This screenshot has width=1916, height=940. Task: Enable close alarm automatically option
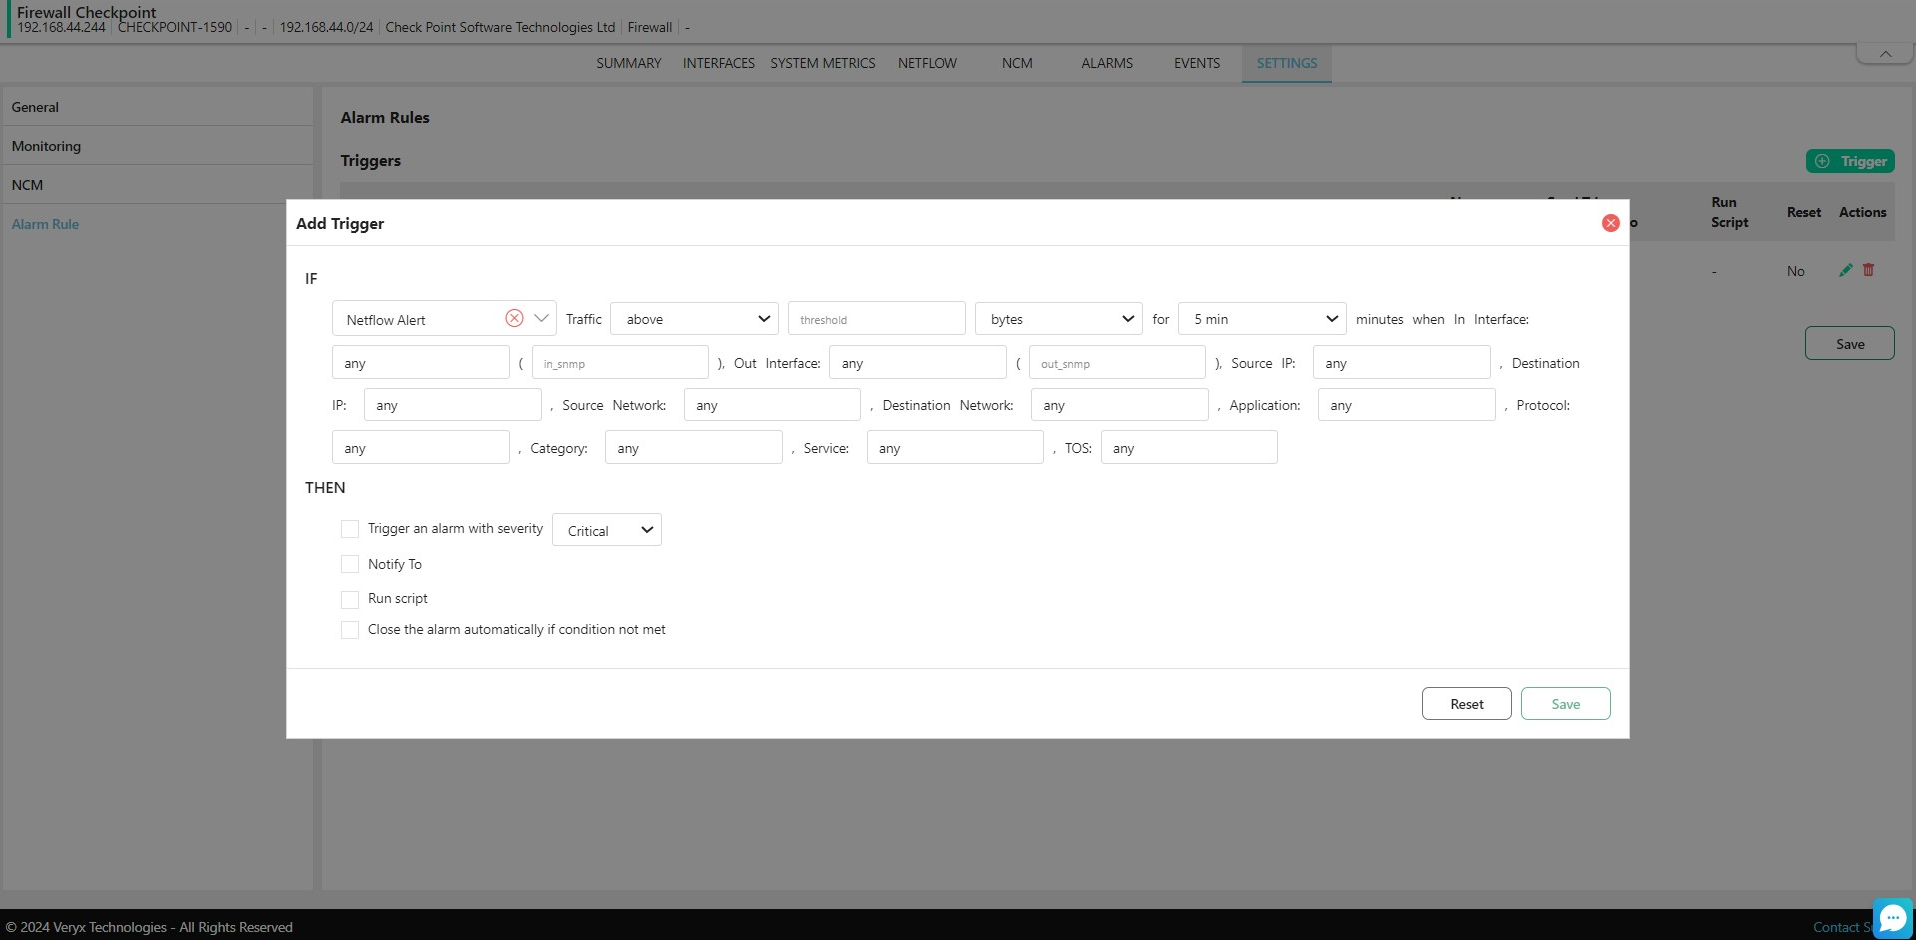[x=350, y=630]
